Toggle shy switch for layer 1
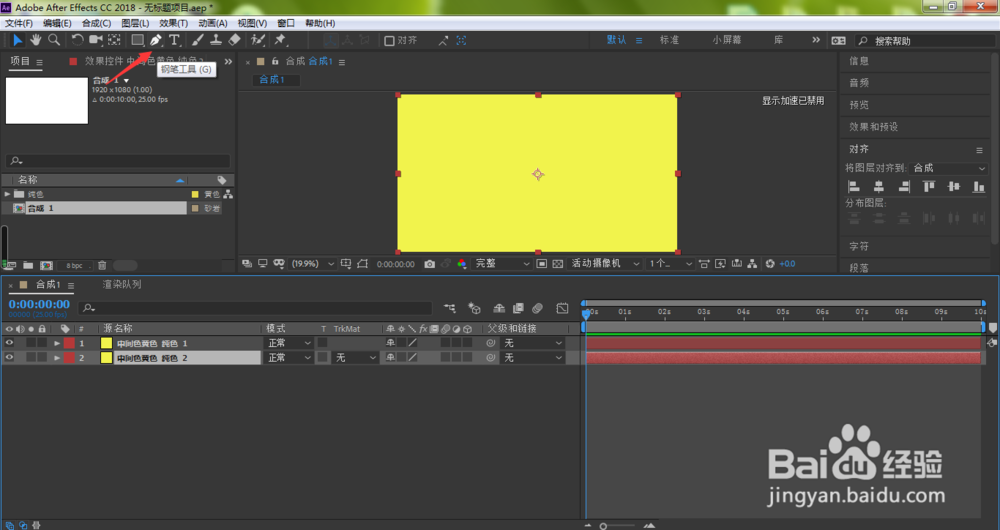Viewport: 1000px width, 530px height. (x=390, y=343)
